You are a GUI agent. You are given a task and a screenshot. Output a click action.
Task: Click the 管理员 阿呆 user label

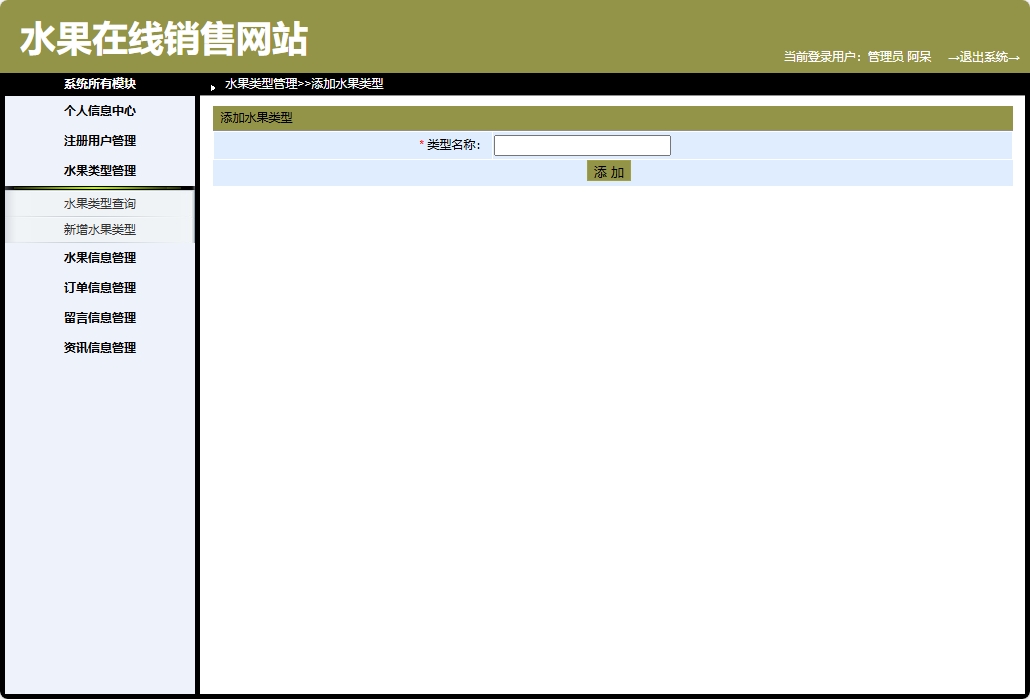click(898, 57)
